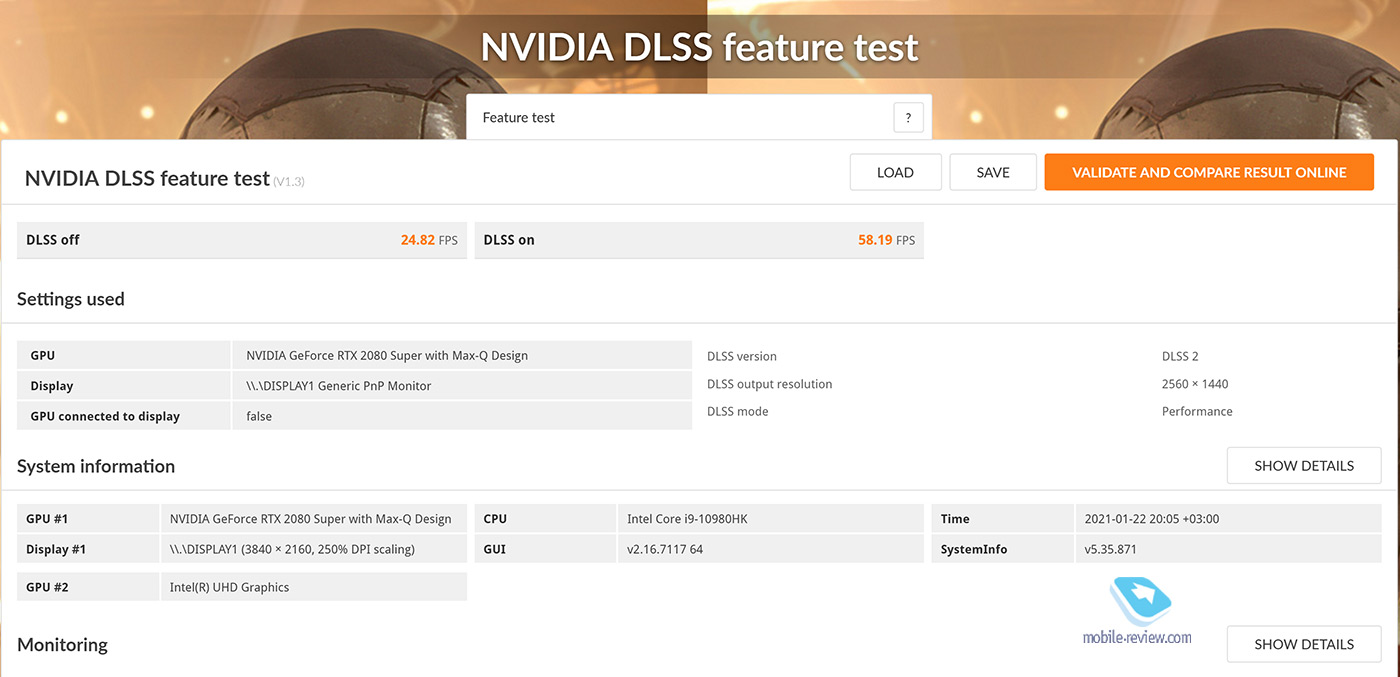This screenshot has width=1400, height=677.
Task: Select the SystemInfo v5.35.871 value
Action: (x=1110, y=549)
